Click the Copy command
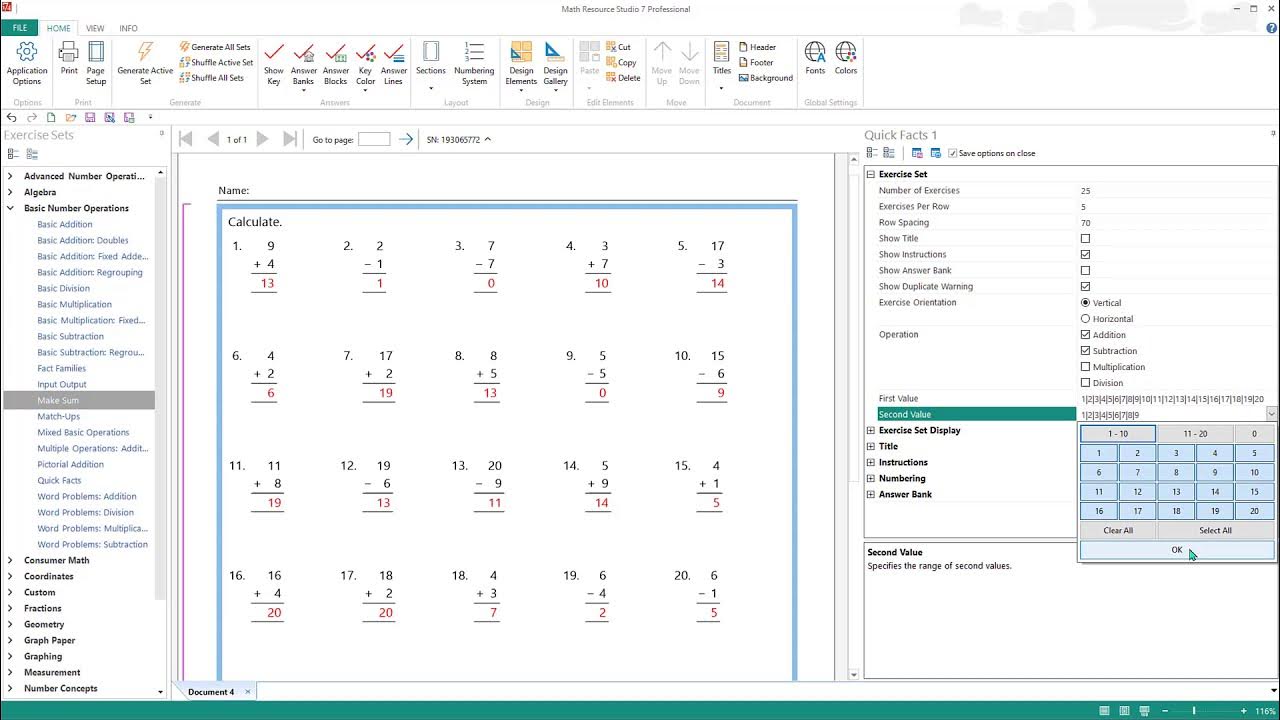This screenshot has height=720, width=1280. 621,62
